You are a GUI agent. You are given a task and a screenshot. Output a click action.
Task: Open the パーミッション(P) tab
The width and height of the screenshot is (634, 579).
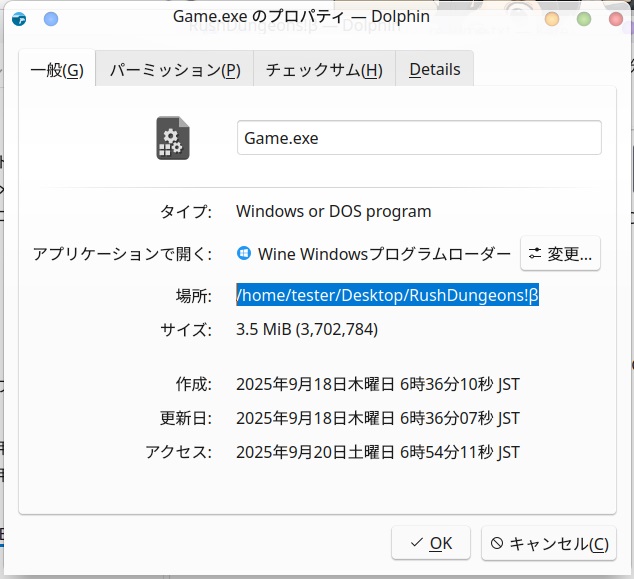pyautogui.click(x=175, y=70)
